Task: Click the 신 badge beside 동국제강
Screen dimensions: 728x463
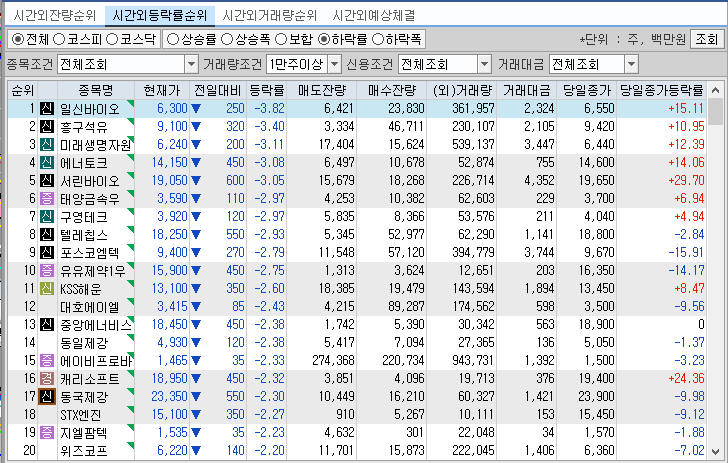Action: [x=46, y=397]
